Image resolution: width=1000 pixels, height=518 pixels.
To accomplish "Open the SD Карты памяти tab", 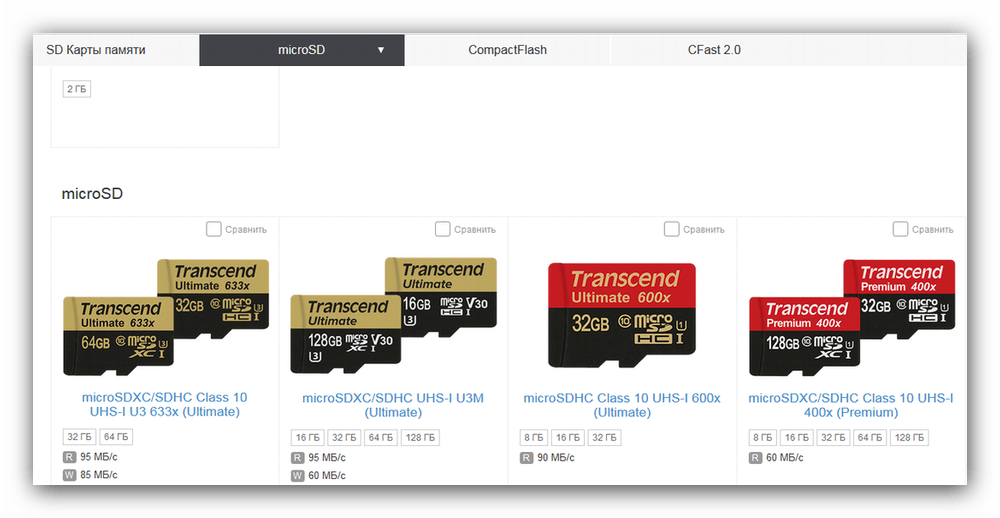I will click(96, 50).
